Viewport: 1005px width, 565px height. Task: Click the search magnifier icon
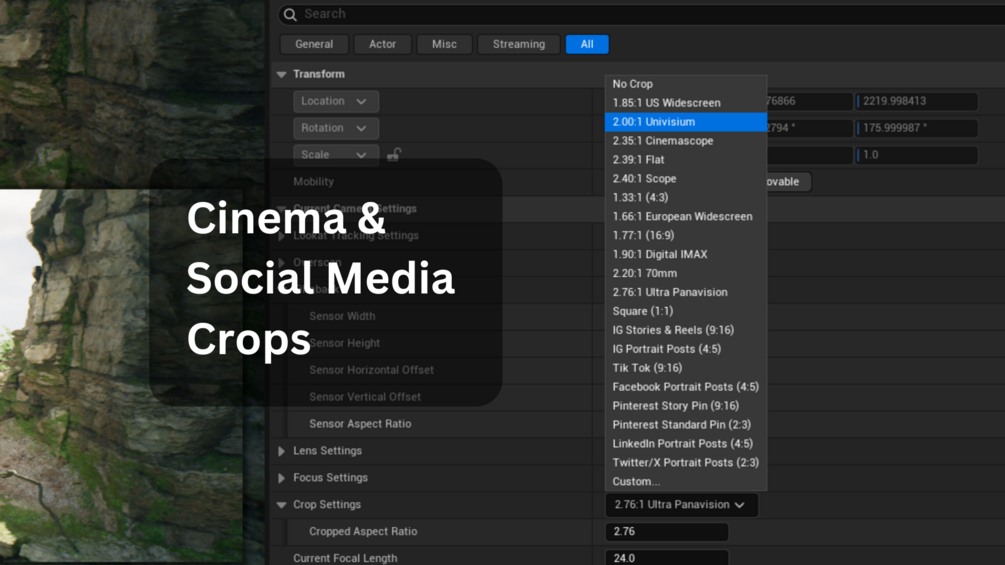coord(290,14)
